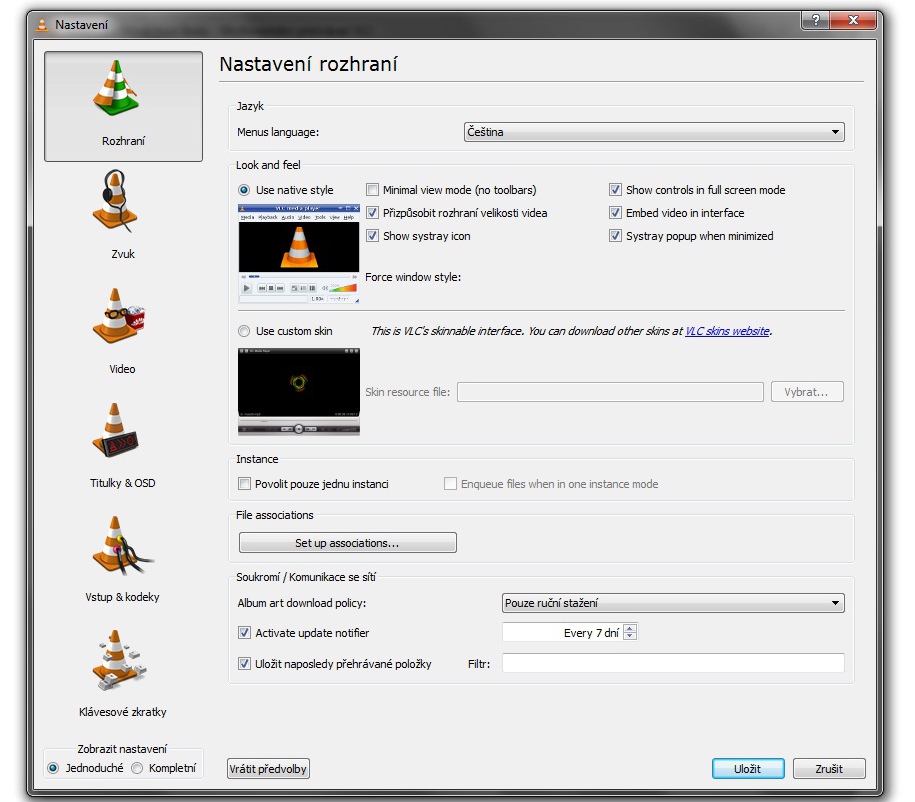Screen dimensions: 915x802
Task: Open Album art download policy dropdown
Action: [x=673, y=603]
